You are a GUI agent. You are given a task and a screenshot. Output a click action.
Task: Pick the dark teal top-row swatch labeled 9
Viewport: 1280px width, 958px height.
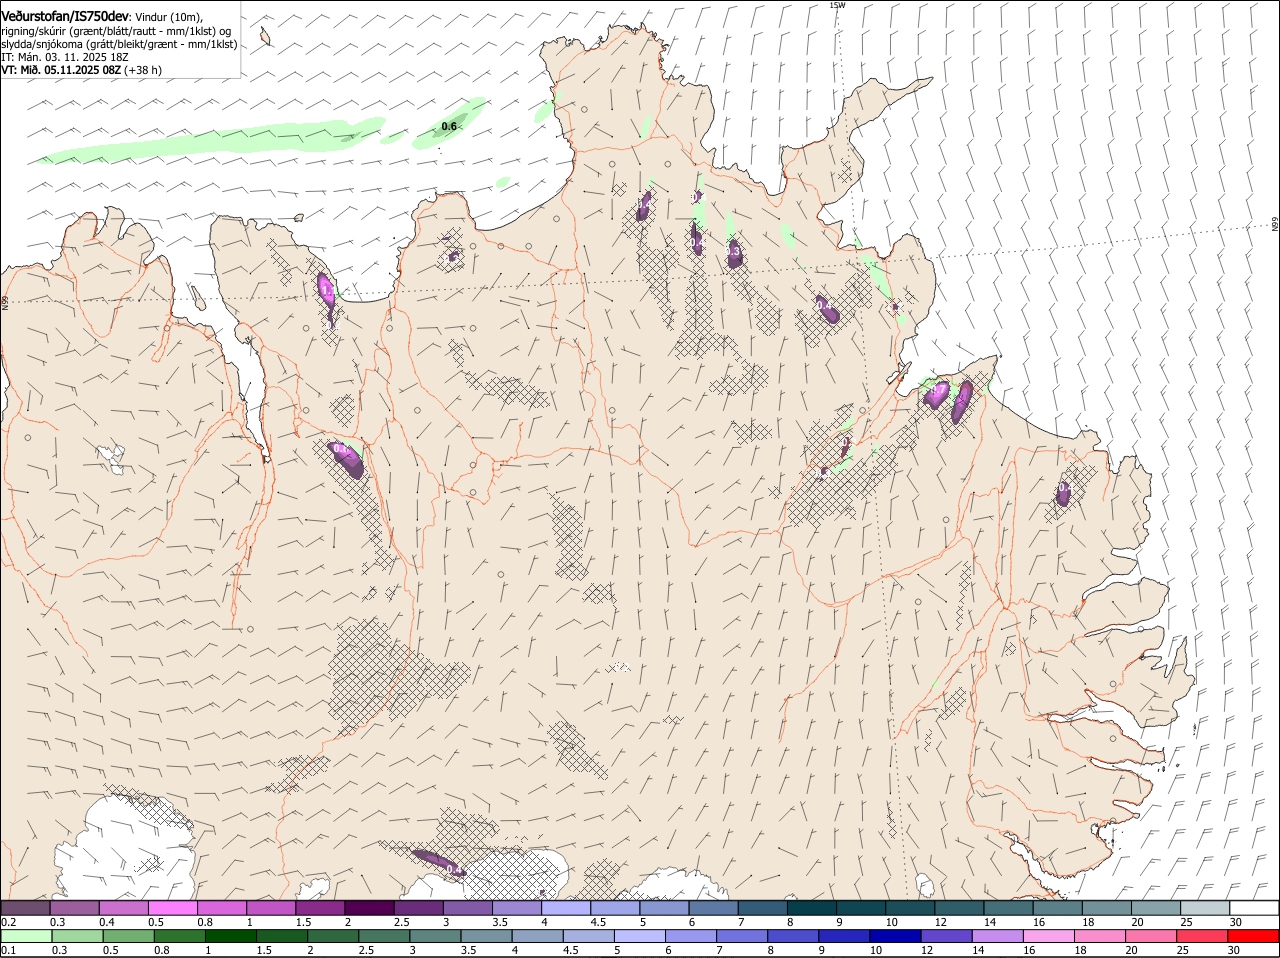pyautogui.click(x=860, y=908)
